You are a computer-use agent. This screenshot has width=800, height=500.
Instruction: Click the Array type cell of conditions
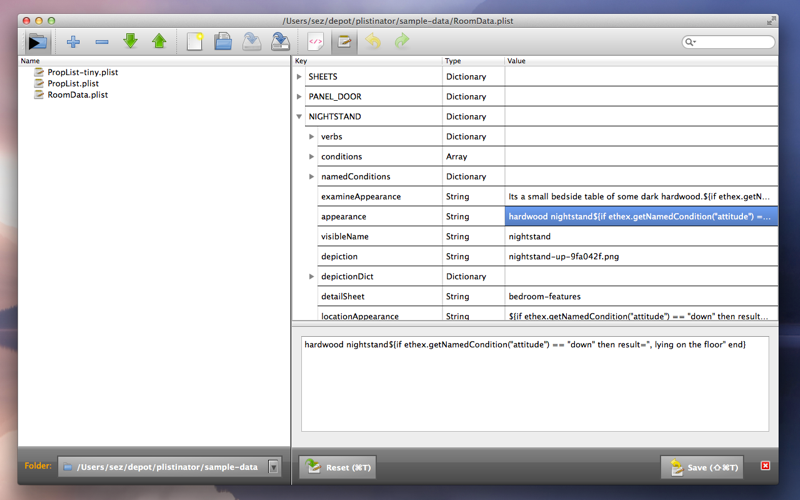coord(473,156)
